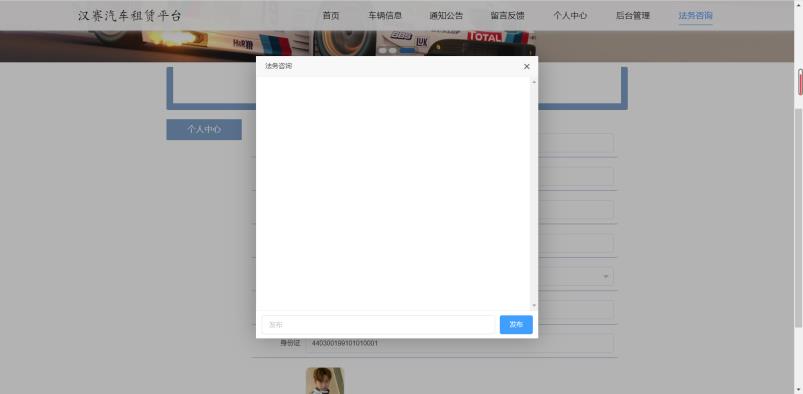Viewport: 803px width, 394px height.
Task: Click the 个人中心 sidebar button
Action: tap(204, 130)
